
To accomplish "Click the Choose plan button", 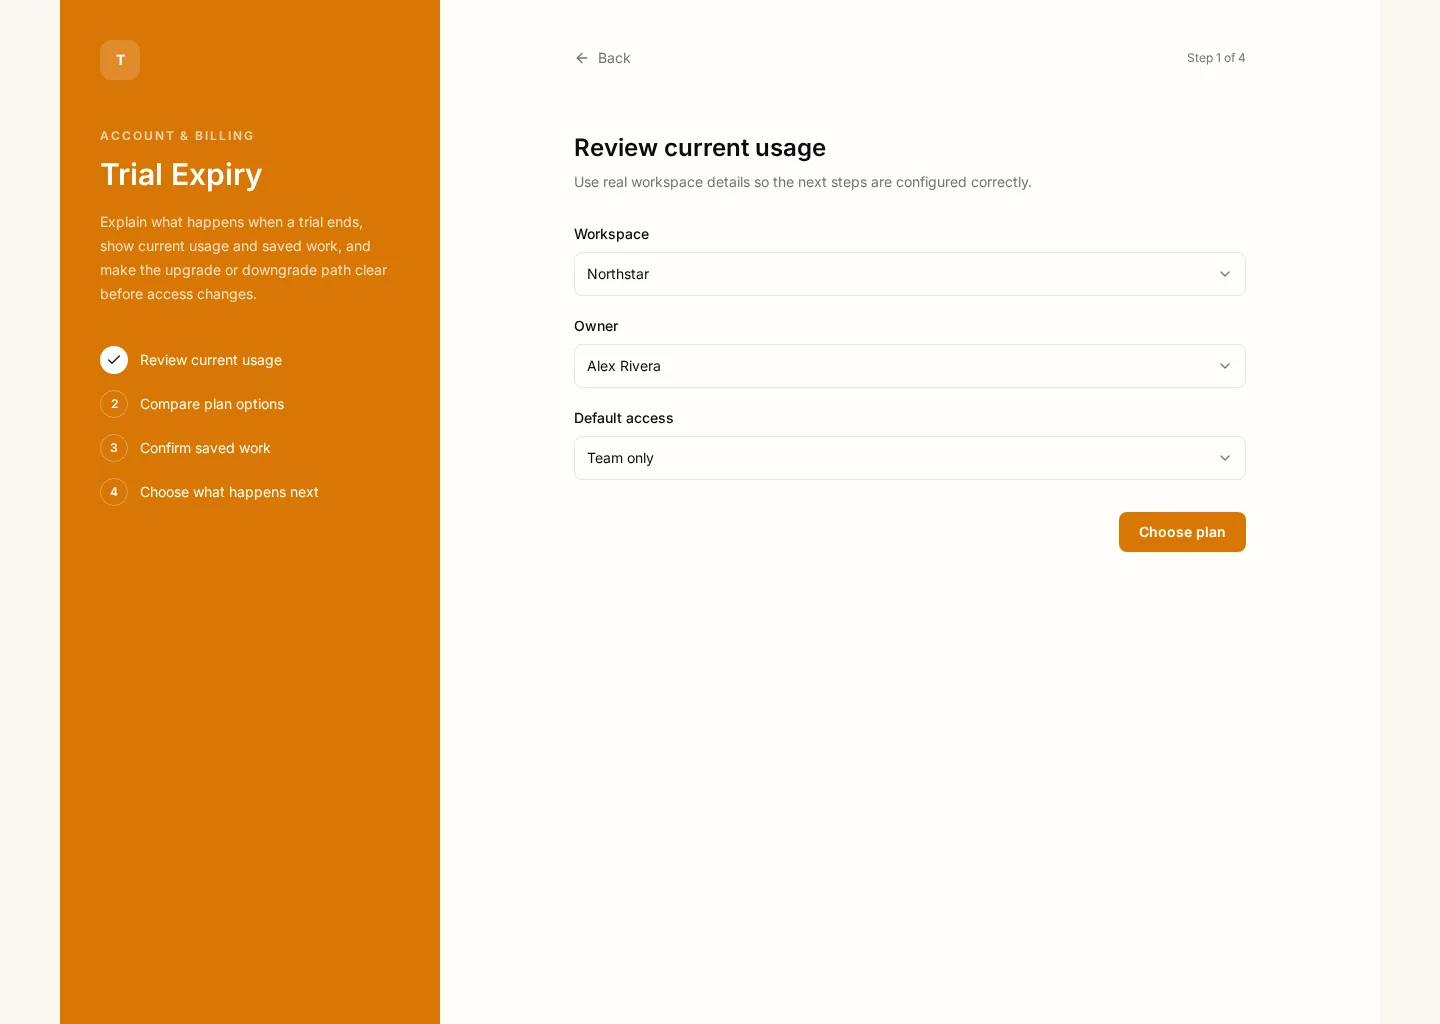I will point(1182,532).
